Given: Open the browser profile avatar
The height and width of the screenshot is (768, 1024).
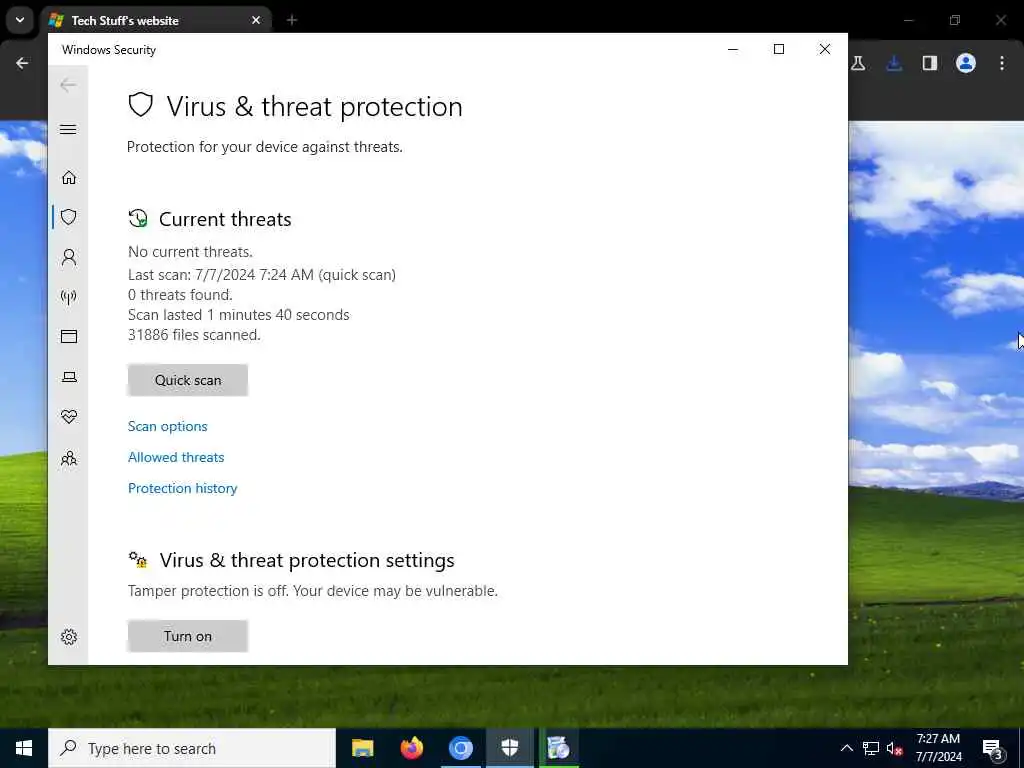Looking at the screenshot, I should click(966, 63).
